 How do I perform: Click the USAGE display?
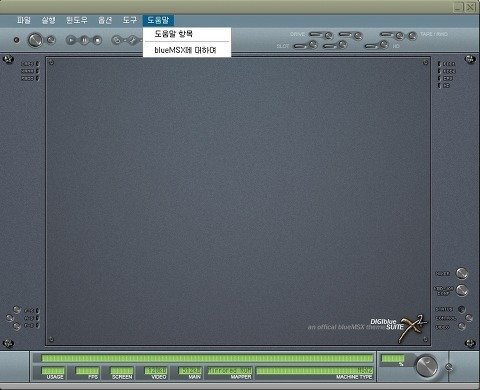53,371
